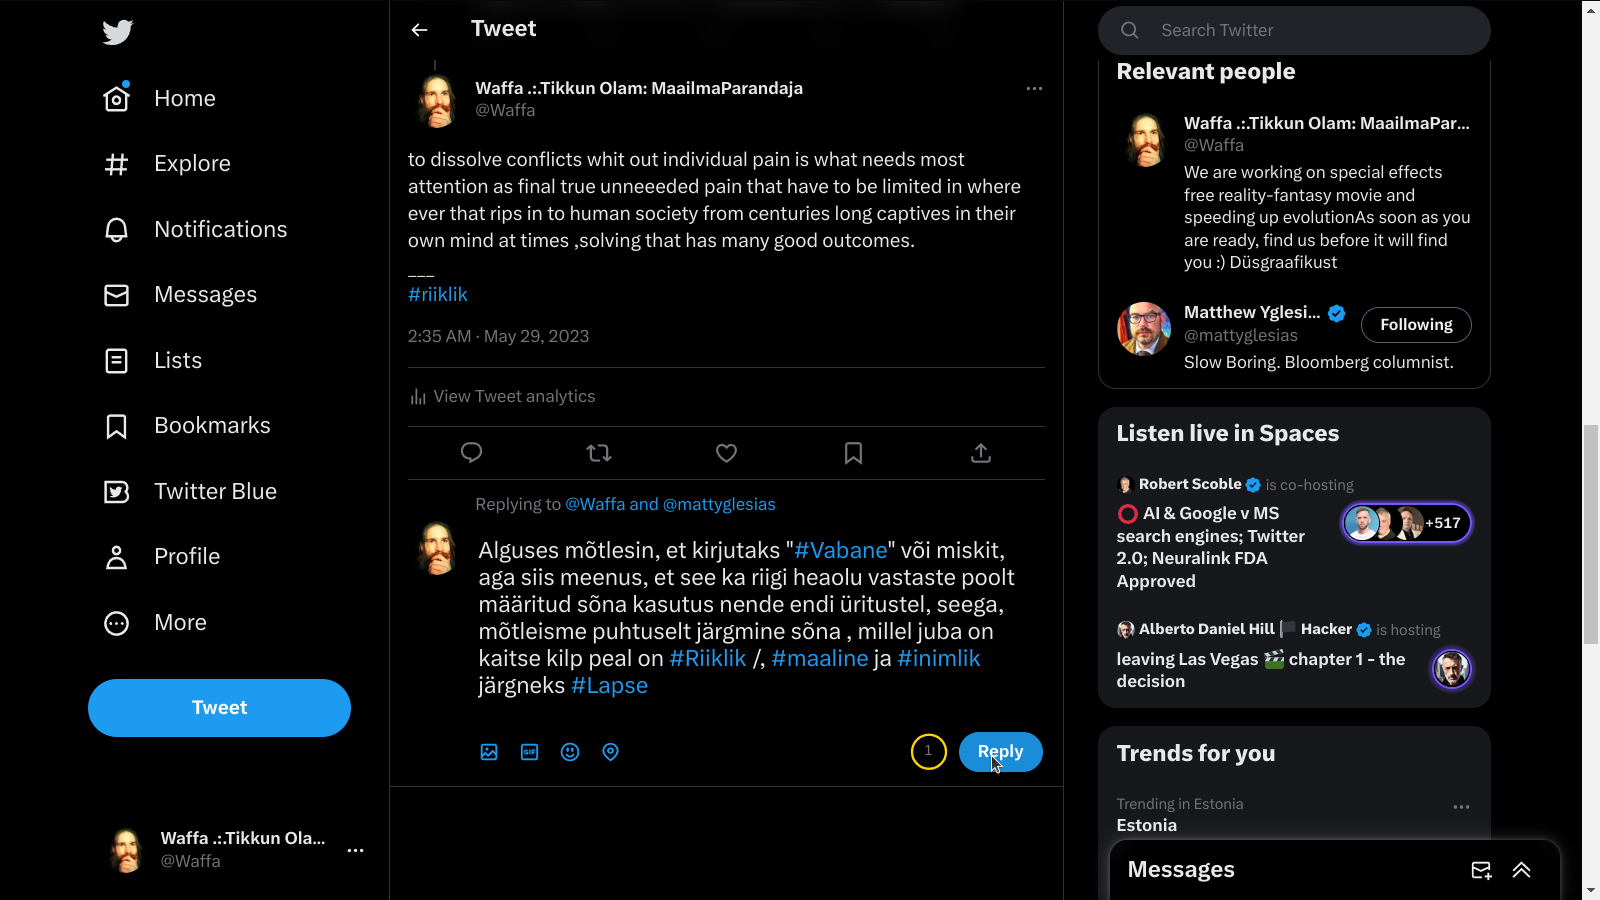Click the retweet icon under the tweet
The height and width of the screenshot is (900, 1600).
(599, 453)
